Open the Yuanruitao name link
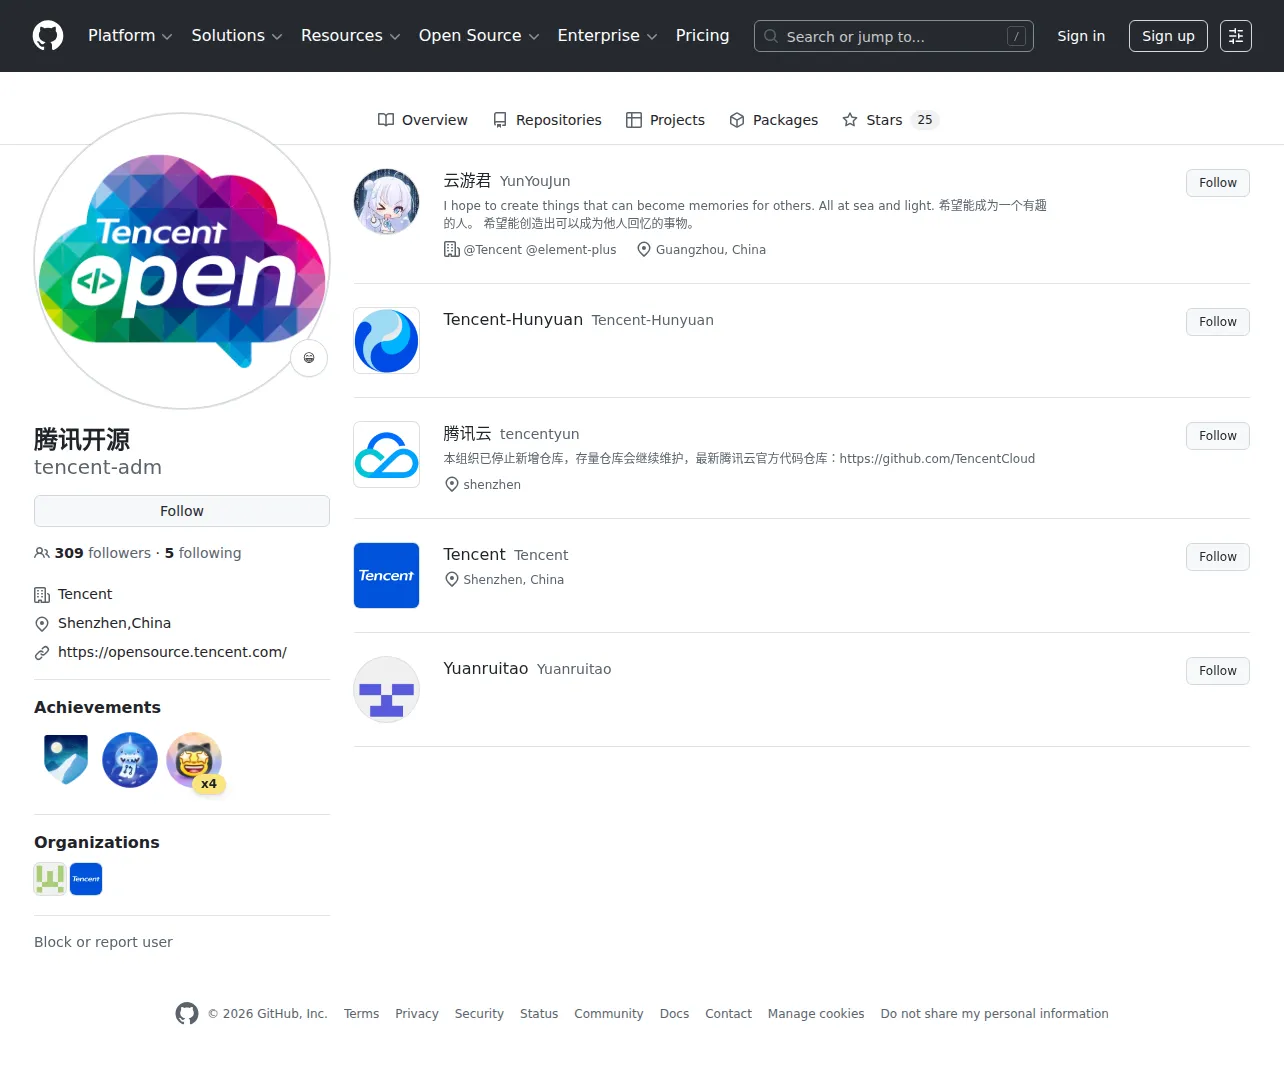The width and height of the screenshot is (1284, 1067). [527, 668]
